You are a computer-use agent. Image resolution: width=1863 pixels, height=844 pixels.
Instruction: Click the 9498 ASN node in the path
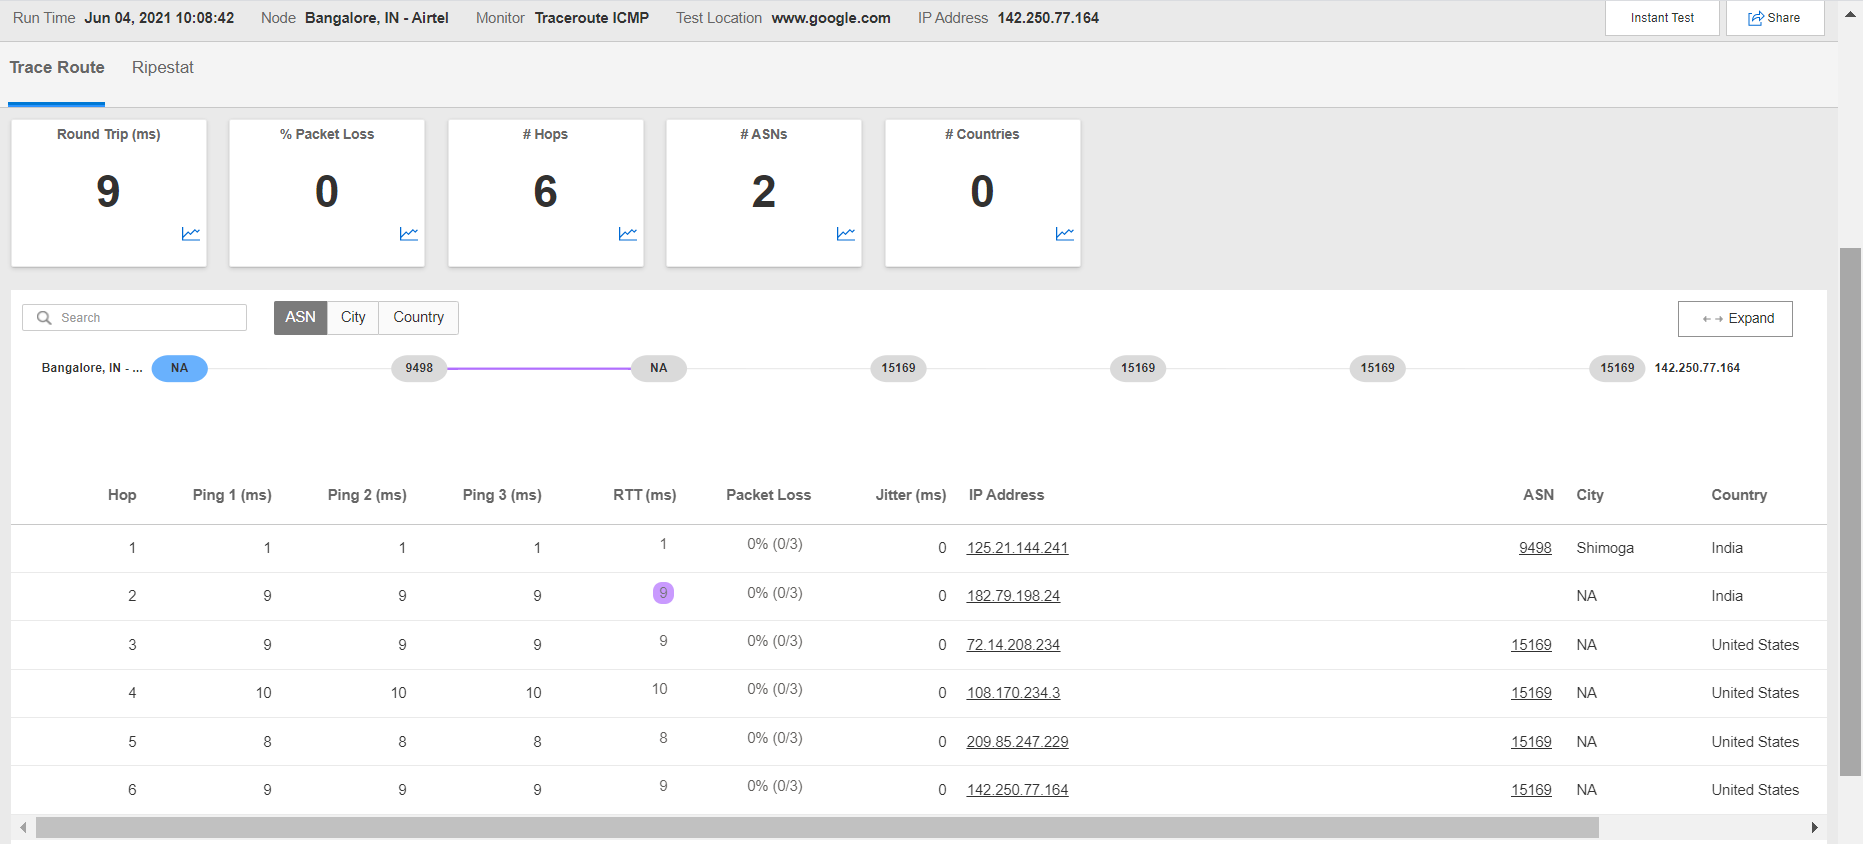pos(419,368)
